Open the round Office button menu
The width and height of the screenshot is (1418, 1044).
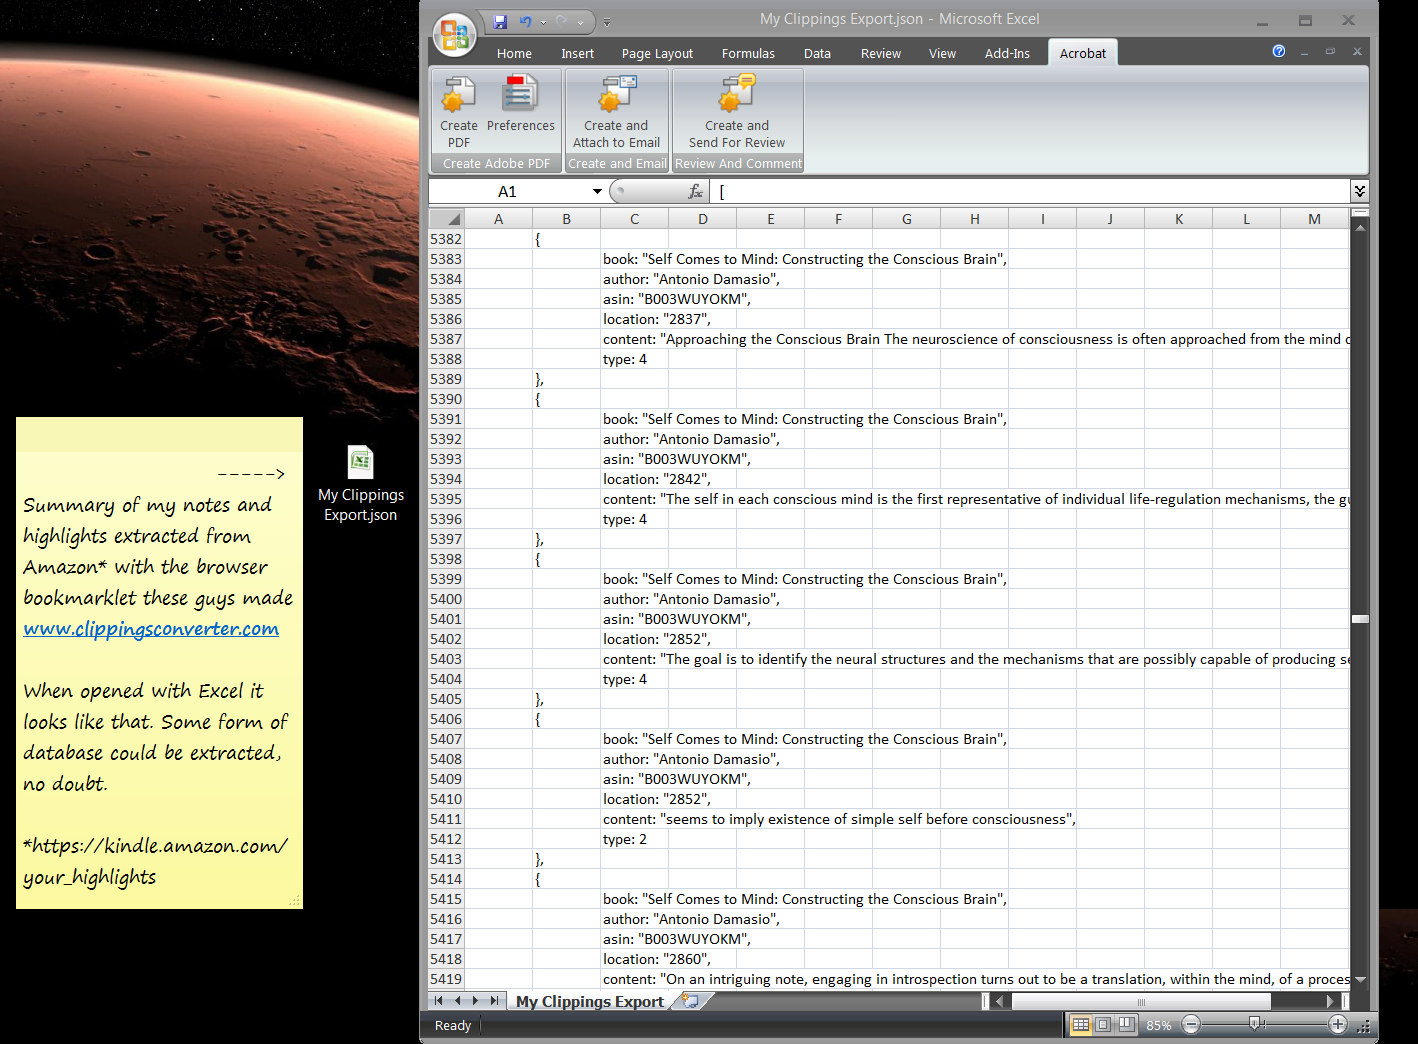(x=455, y=35)
